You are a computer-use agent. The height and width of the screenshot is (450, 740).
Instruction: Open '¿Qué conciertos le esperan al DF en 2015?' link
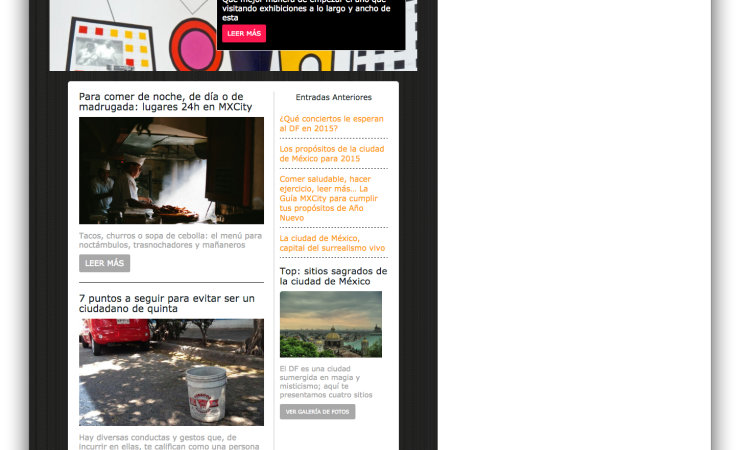pyautogui.click(x=330, y=124)
